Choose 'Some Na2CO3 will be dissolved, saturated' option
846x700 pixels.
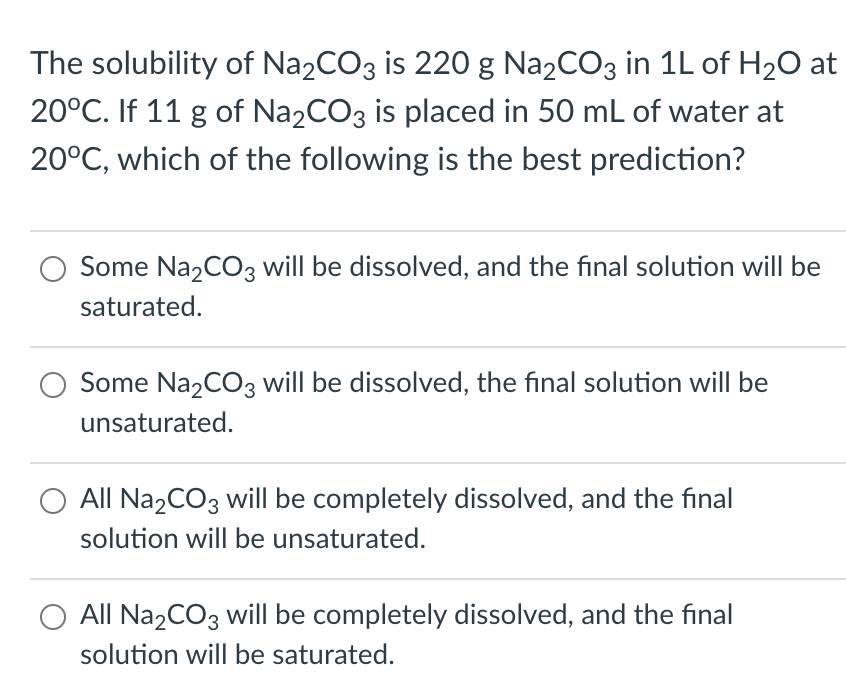[x=52, y=268]
